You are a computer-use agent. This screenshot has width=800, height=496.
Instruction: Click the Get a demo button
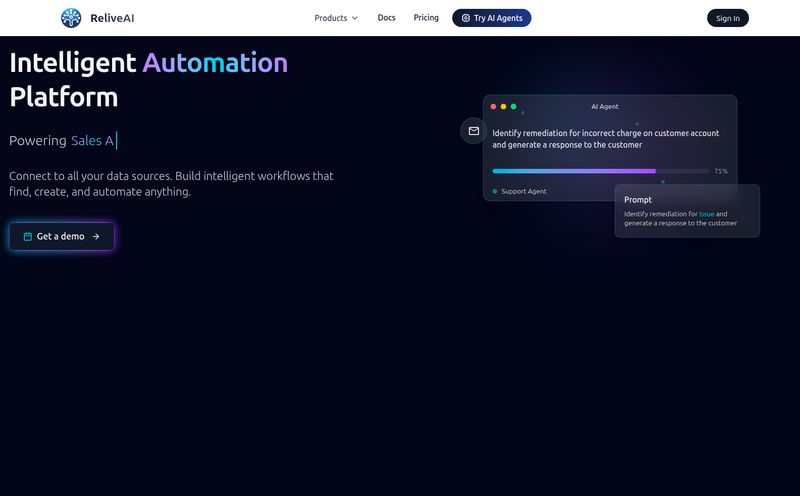tap(62, 236)
